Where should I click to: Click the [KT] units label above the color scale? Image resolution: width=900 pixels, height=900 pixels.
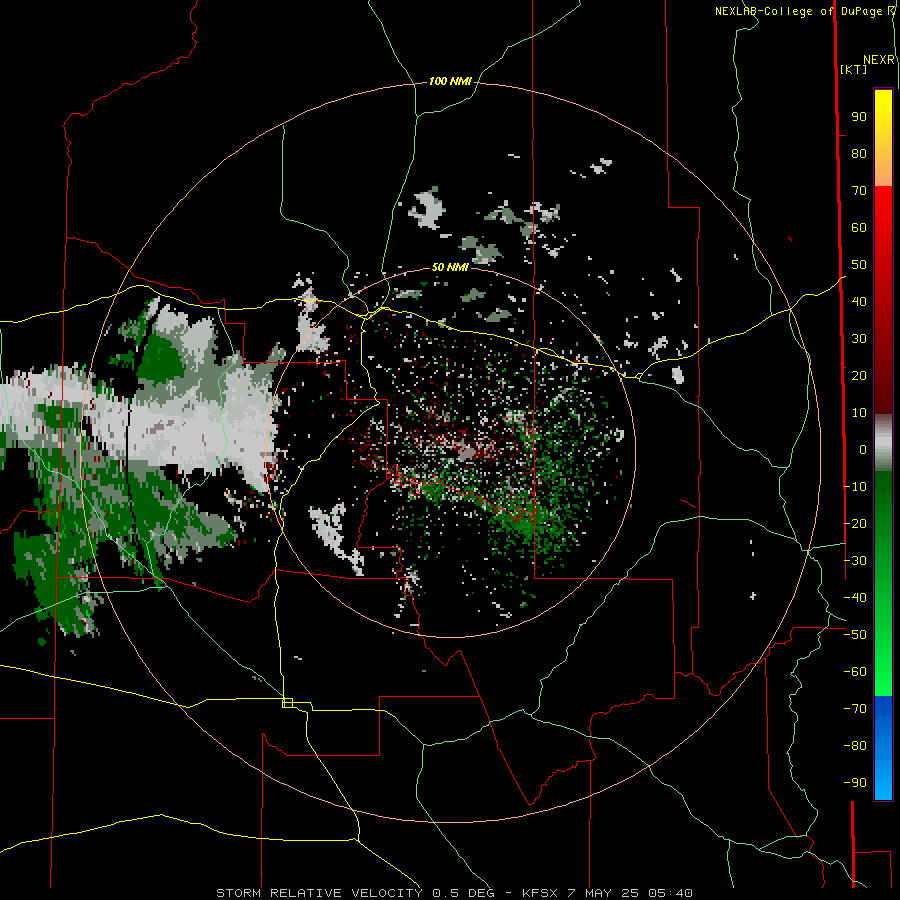coord(854,69)
